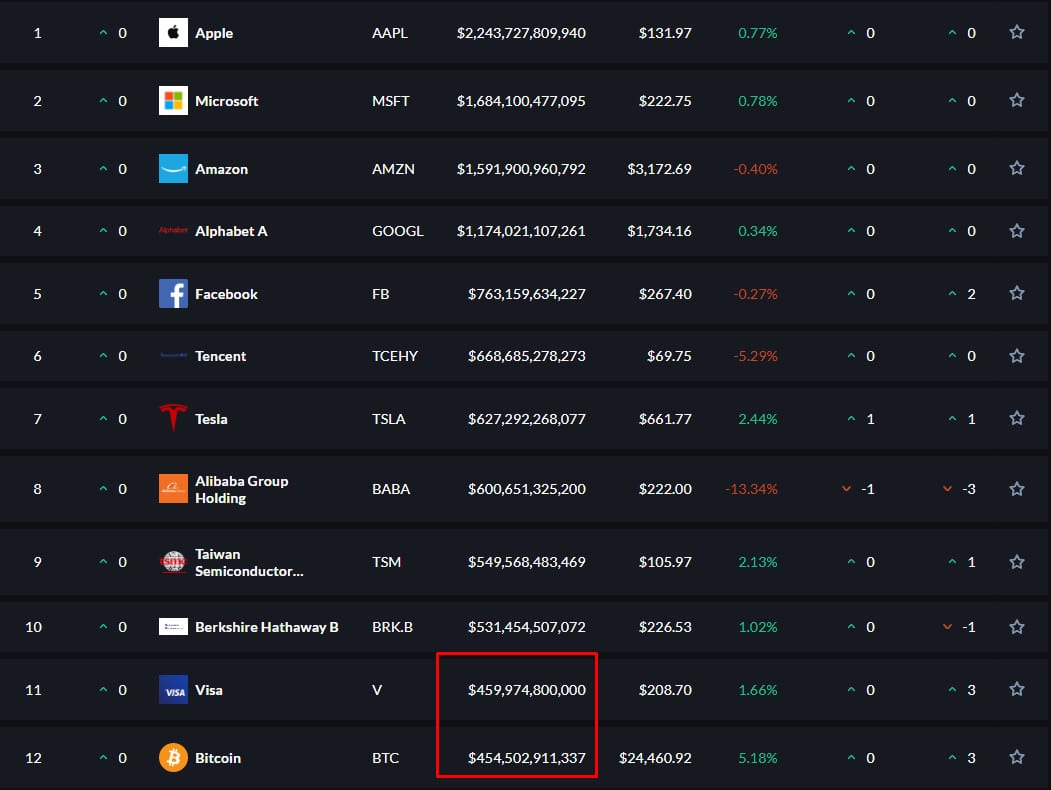Screen dimensions: 1051x790
Task: Click the Taiwan Semiconductor logo icon
Action: [173, 562]
